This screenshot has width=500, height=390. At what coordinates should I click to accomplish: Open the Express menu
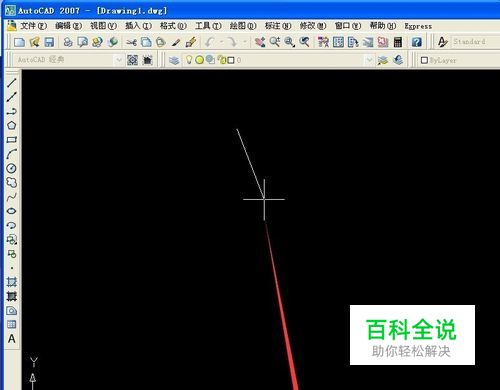[x=418, y=26]
